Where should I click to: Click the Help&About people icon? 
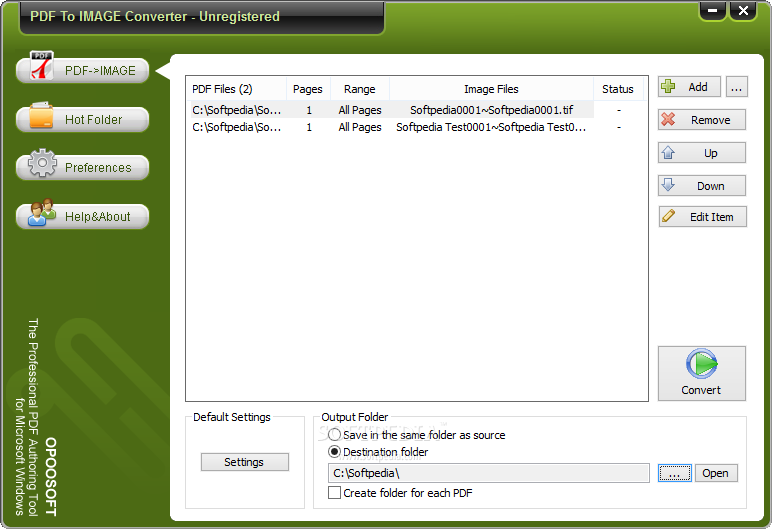click(x=42, y=212)
